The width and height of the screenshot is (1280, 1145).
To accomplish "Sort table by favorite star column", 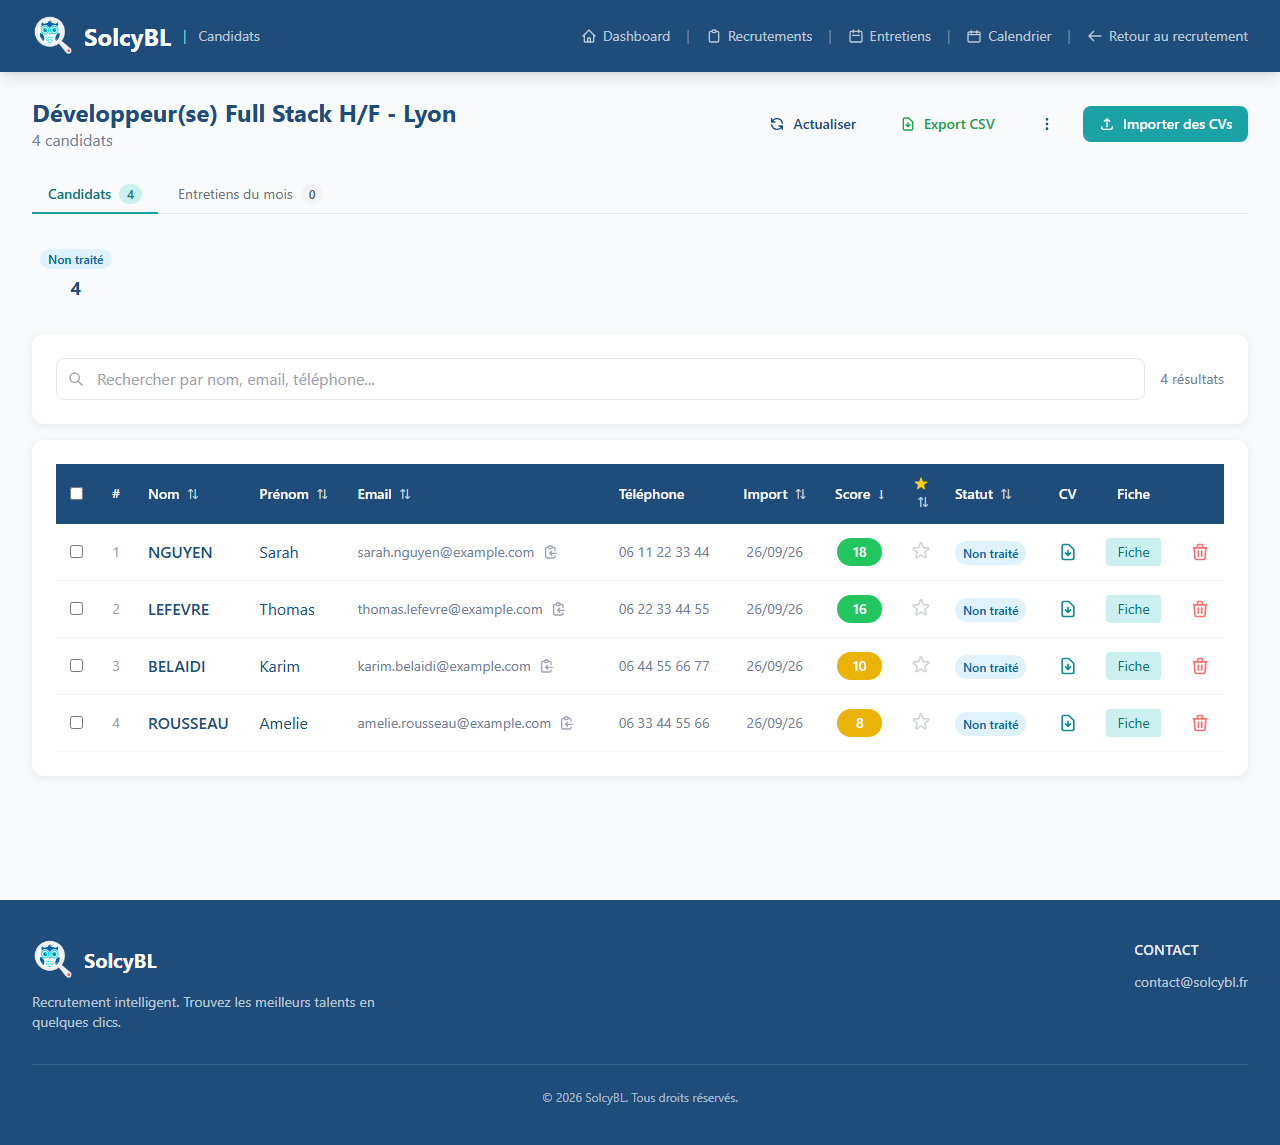I will point(922,493).
